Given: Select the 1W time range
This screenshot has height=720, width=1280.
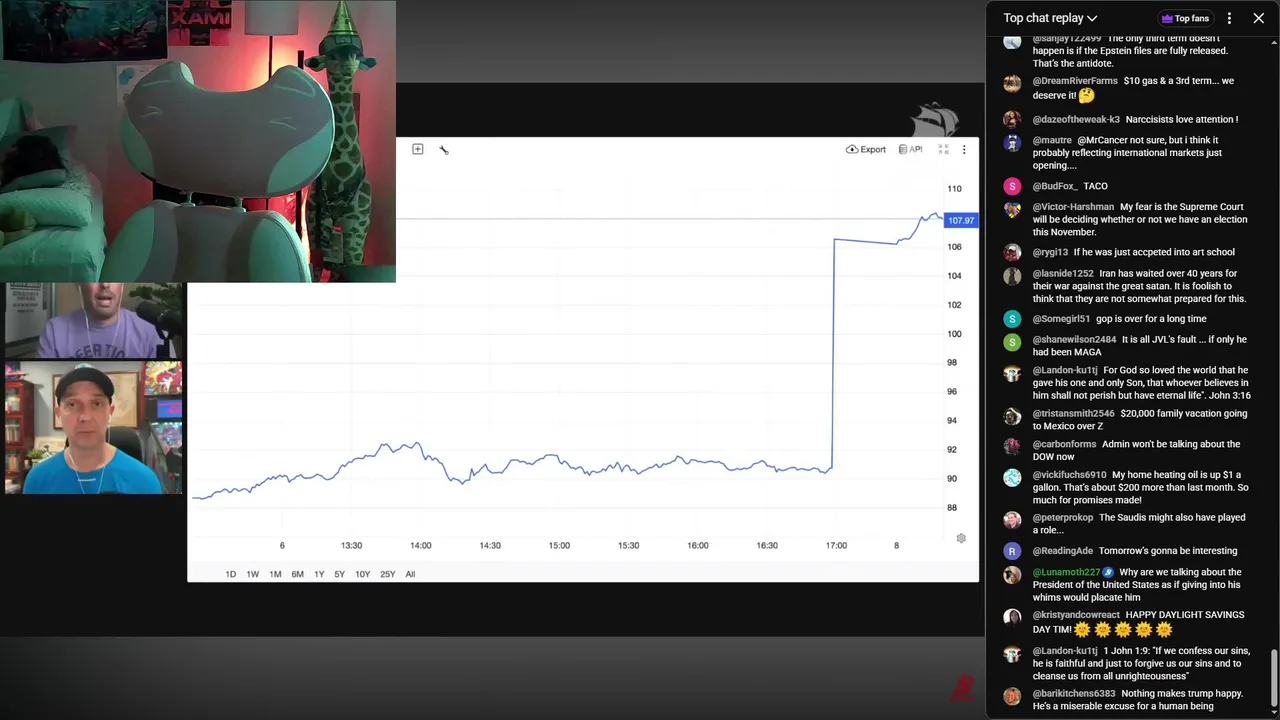Looking at the screenshot, I should (253, 574).
